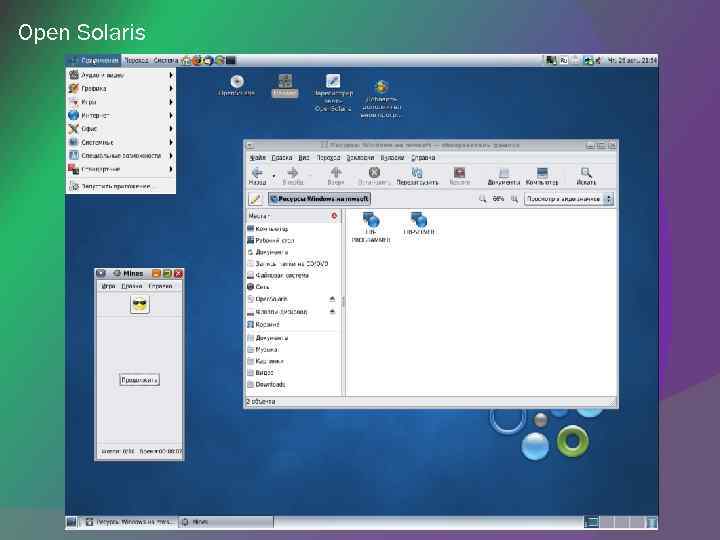
Task: Toggle the pencil location edit button
Action: (x=255, y=199)
